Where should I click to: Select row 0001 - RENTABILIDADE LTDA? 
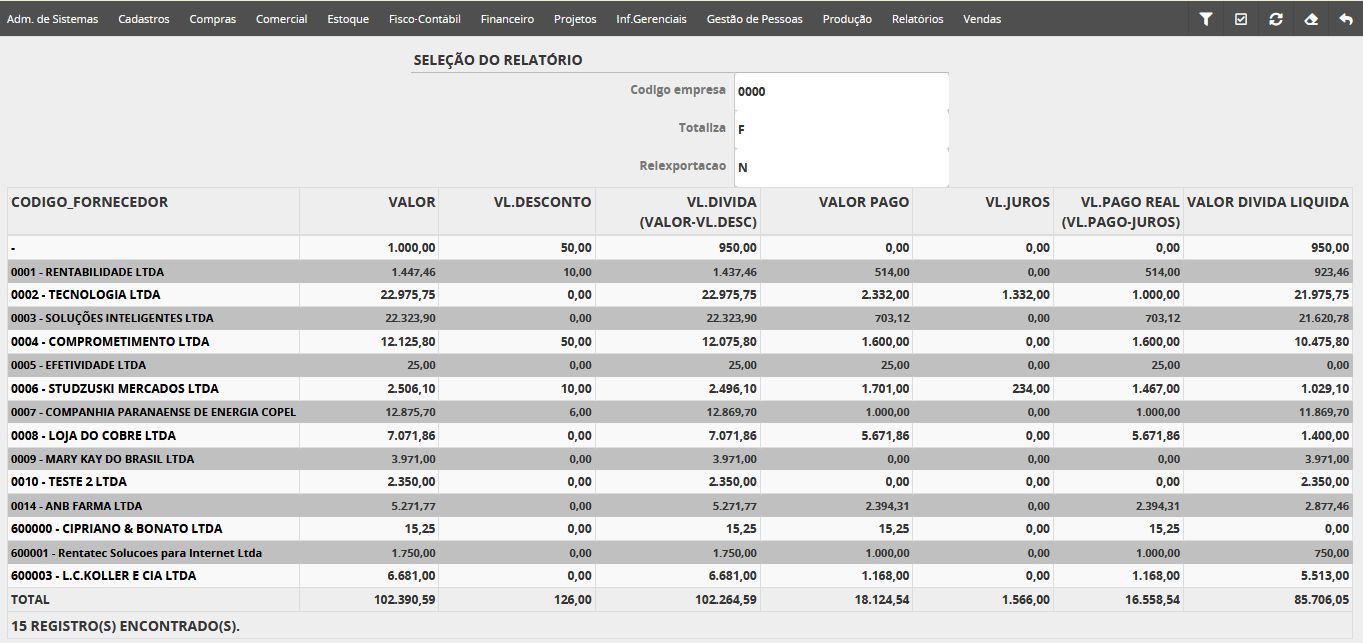pos(680,272)
